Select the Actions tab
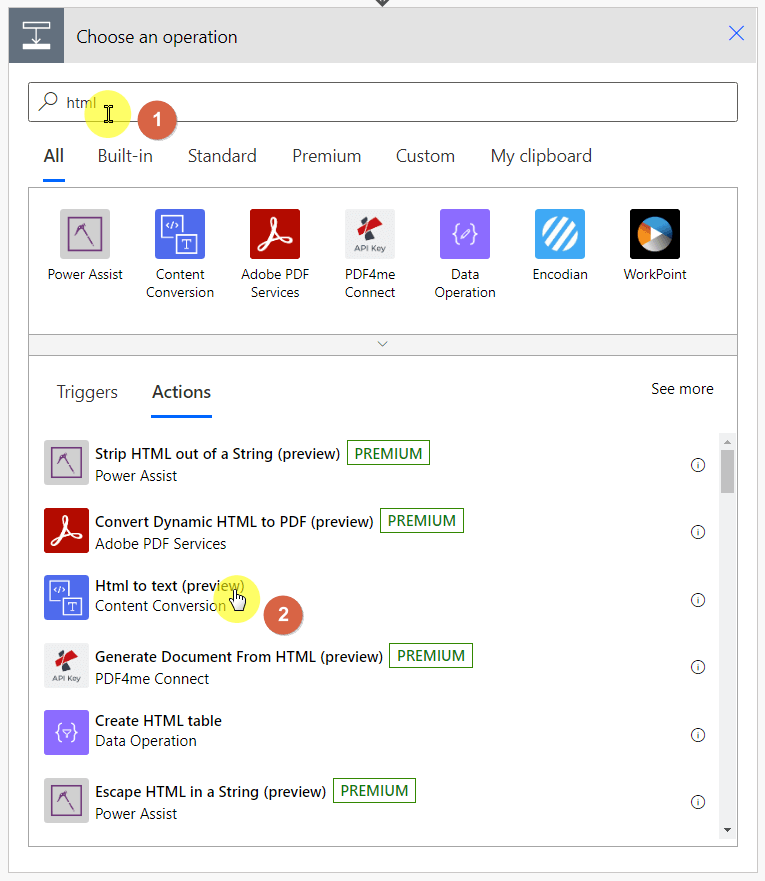 [x=181, y=392]
